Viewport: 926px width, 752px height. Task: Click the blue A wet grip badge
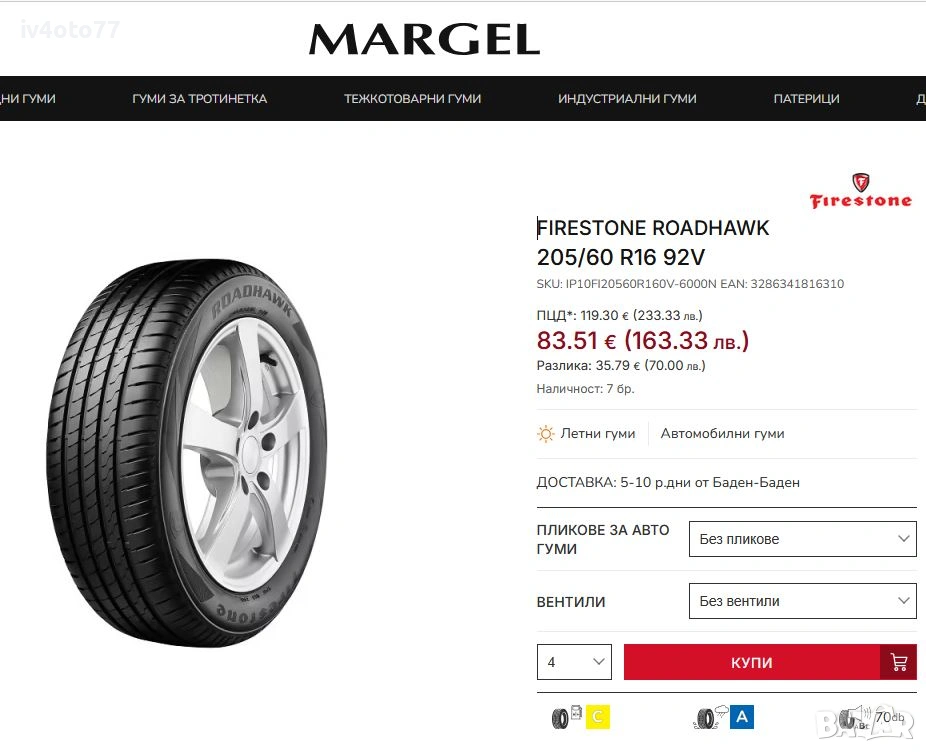coord(742,717)
